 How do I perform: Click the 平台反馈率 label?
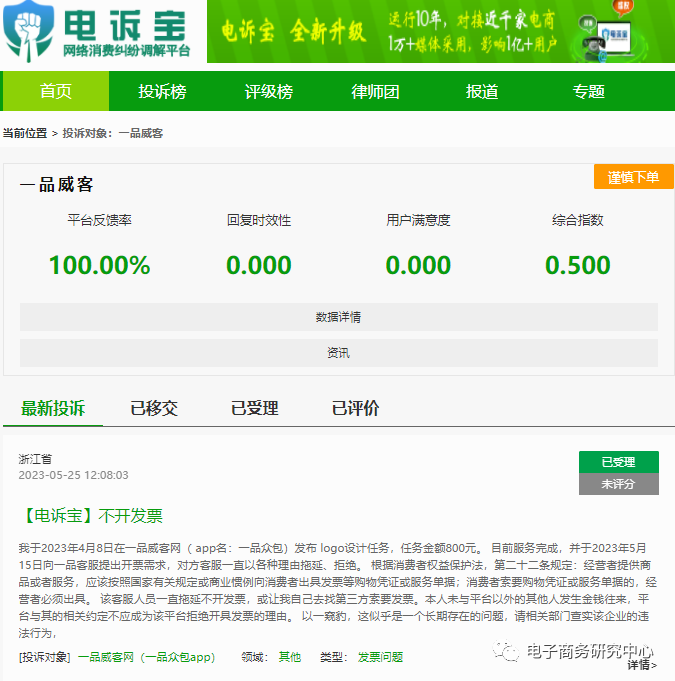click(x=99, y=220)
